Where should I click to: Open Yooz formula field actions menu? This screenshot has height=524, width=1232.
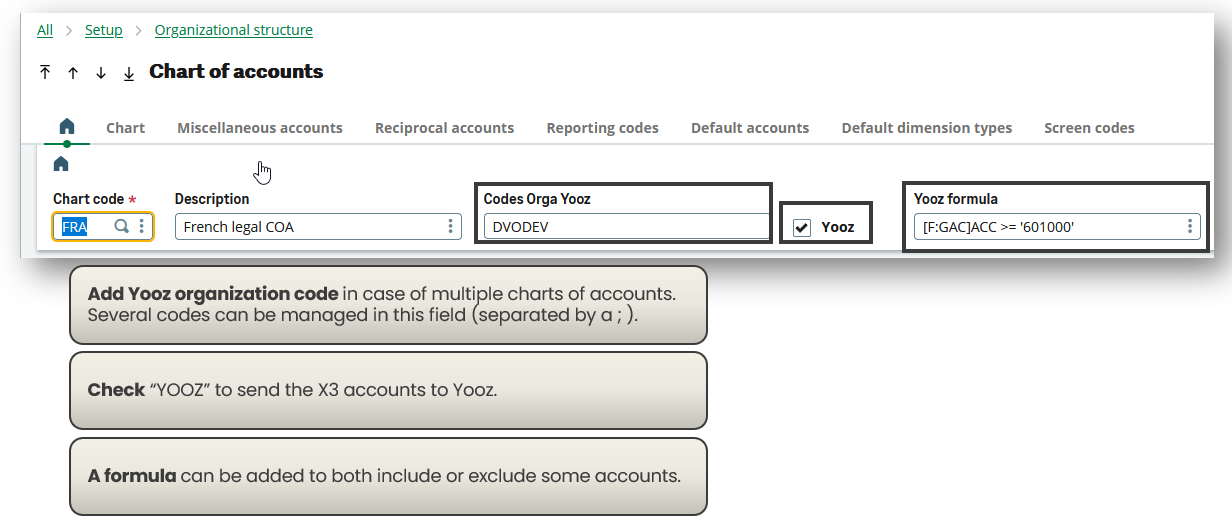point(1190,227)
